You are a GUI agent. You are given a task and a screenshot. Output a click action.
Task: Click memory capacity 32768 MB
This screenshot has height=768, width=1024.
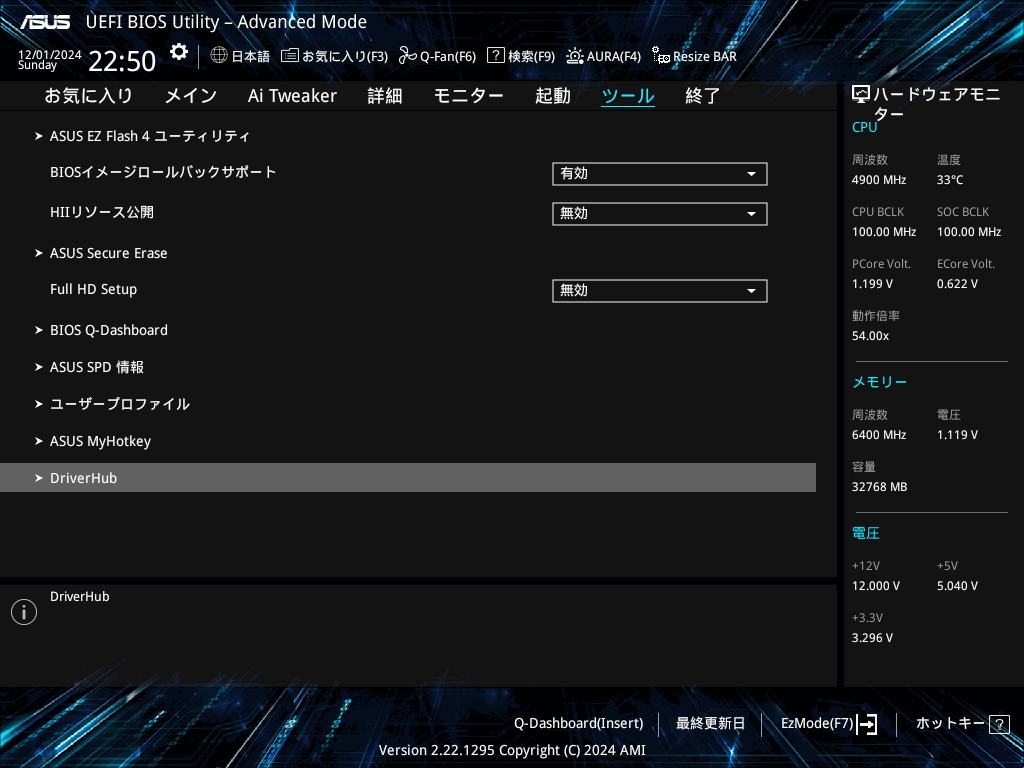[880, 487]
